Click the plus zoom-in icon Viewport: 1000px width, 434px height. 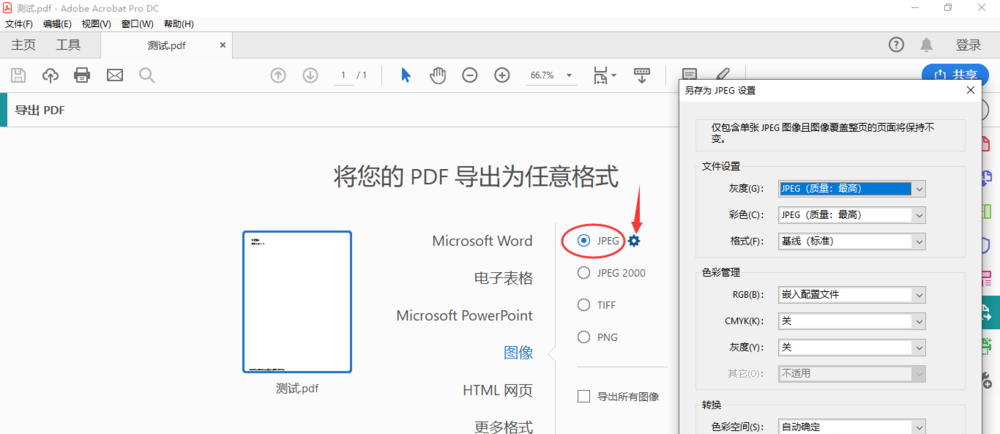click(x=503, y=75)
